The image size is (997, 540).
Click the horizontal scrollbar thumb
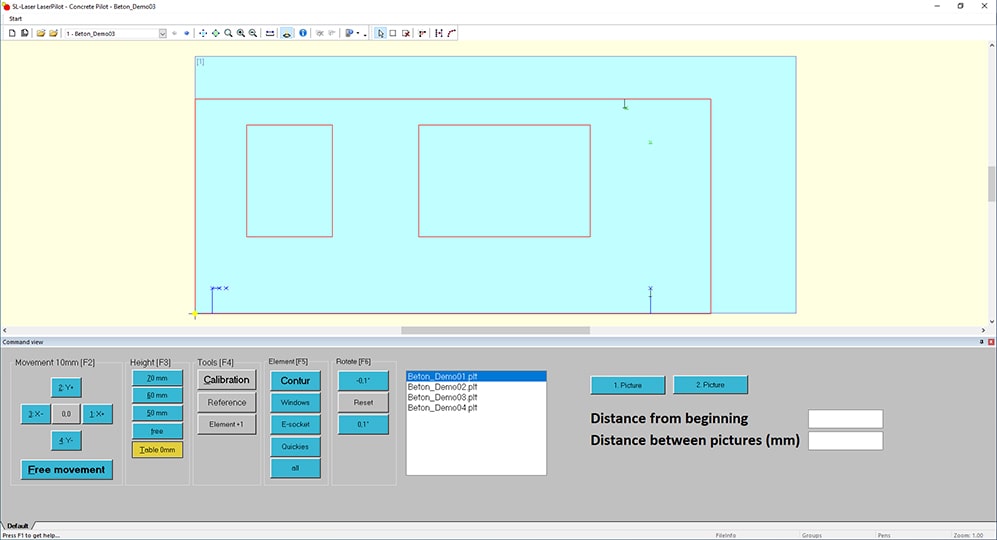click(495, 330)
